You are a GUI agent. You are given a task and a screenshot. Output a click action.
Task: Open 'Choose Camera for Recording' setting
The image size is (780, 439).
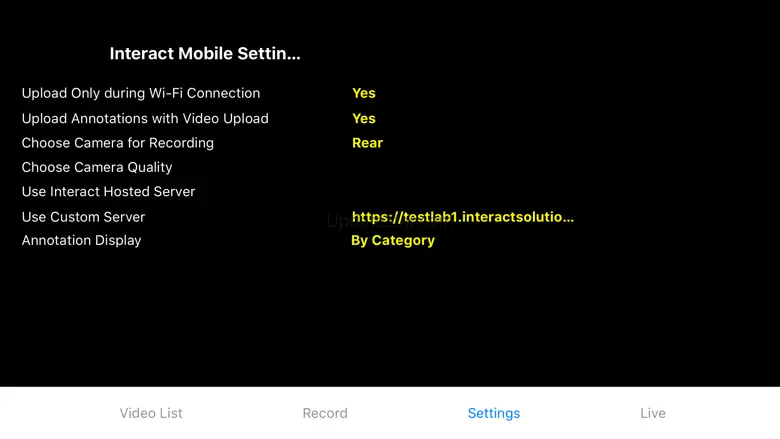[118, 143]
